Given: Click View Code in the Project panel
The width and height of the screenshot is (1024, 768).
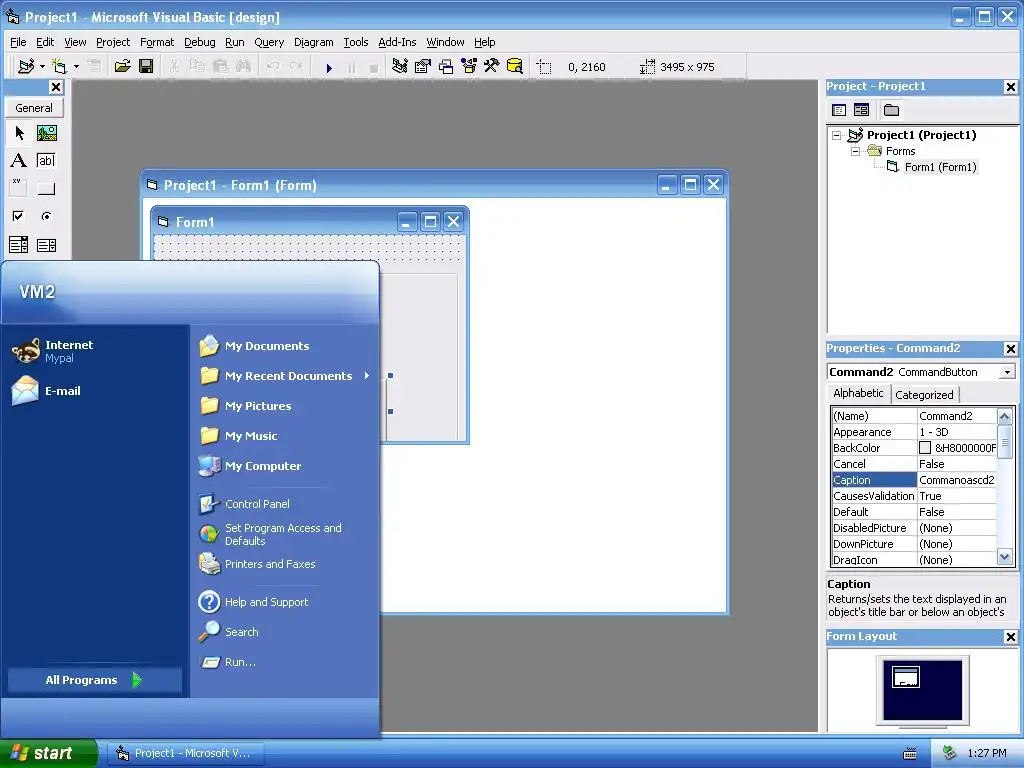Looking at the screenshot, I should [x=839, y=110].
